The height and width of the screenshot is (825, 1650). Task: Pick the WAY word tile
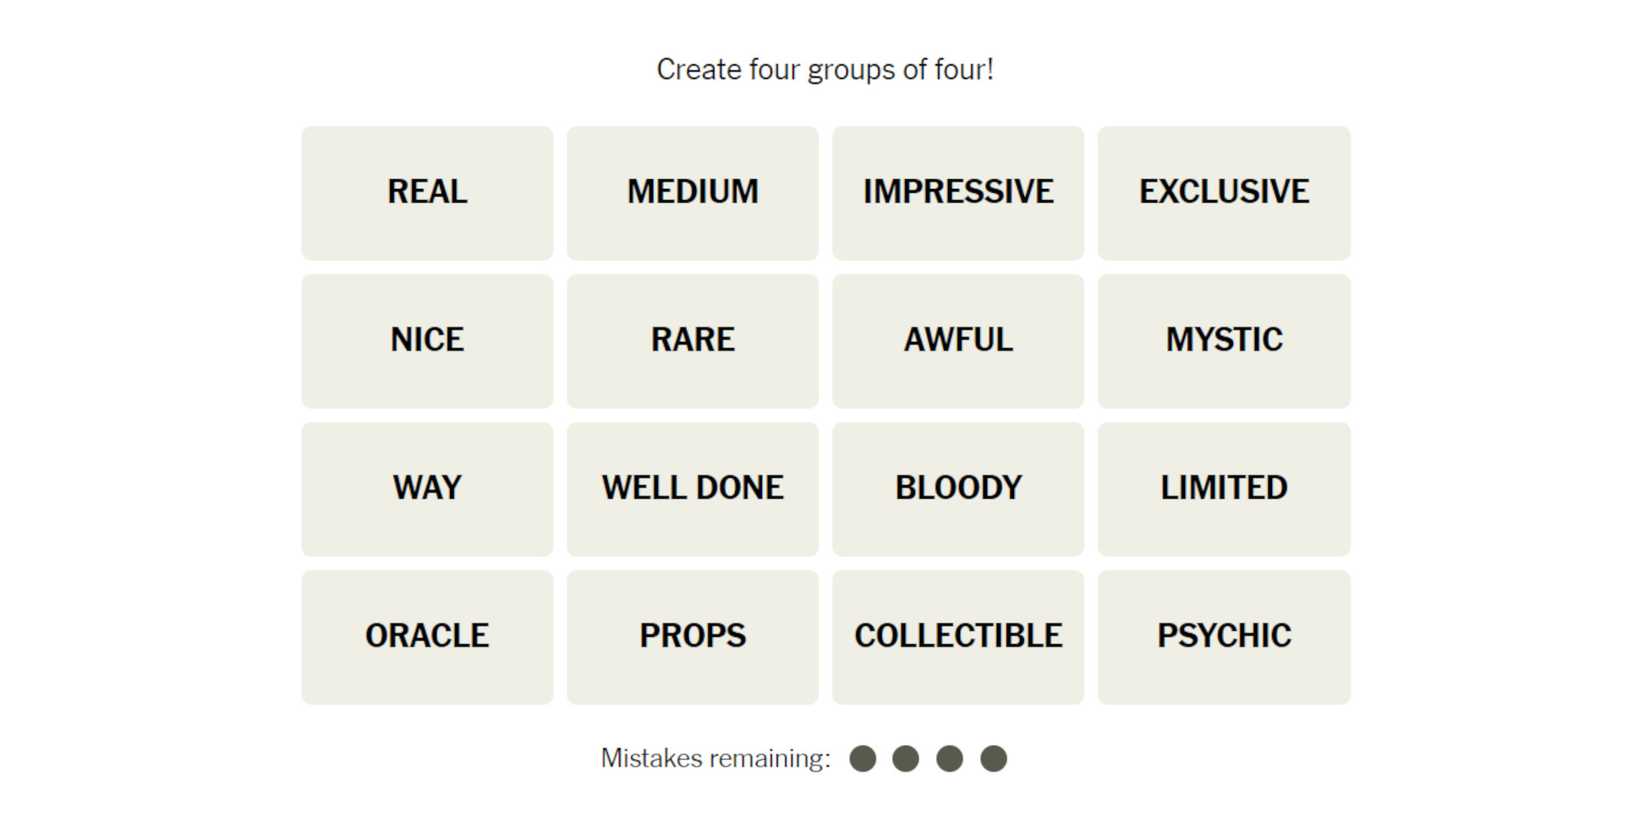pyautogui.click(x=427, y=488)
